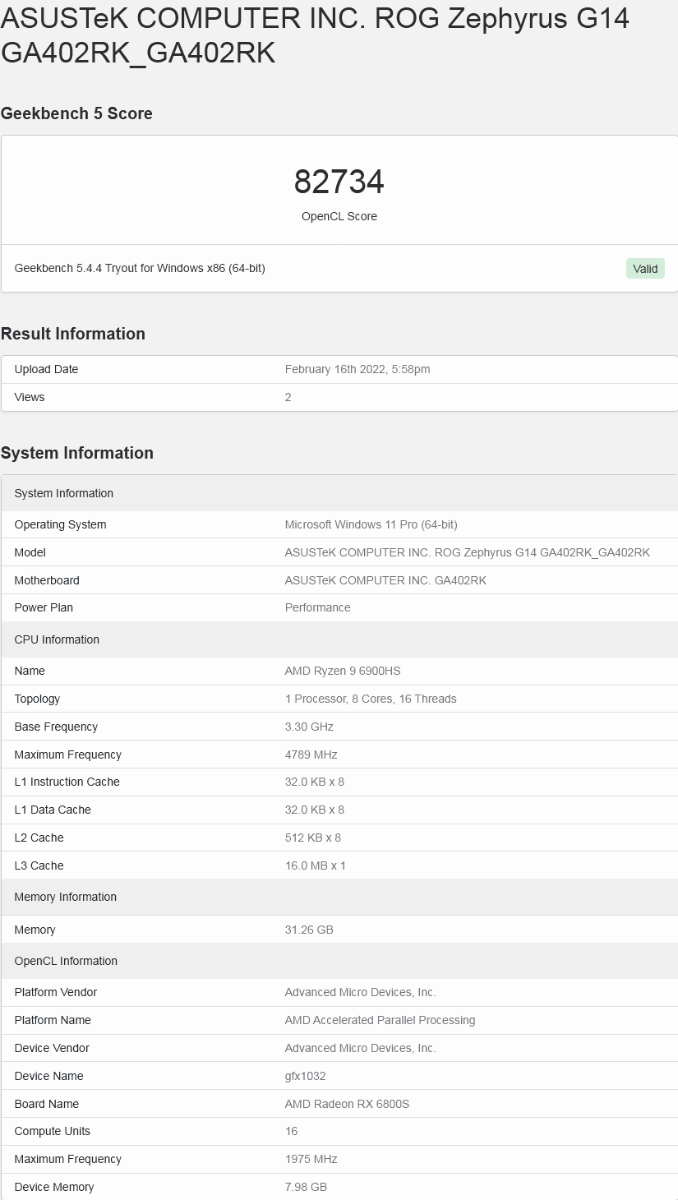
Task: Click the green Valid badge
Action: [645, 268]
